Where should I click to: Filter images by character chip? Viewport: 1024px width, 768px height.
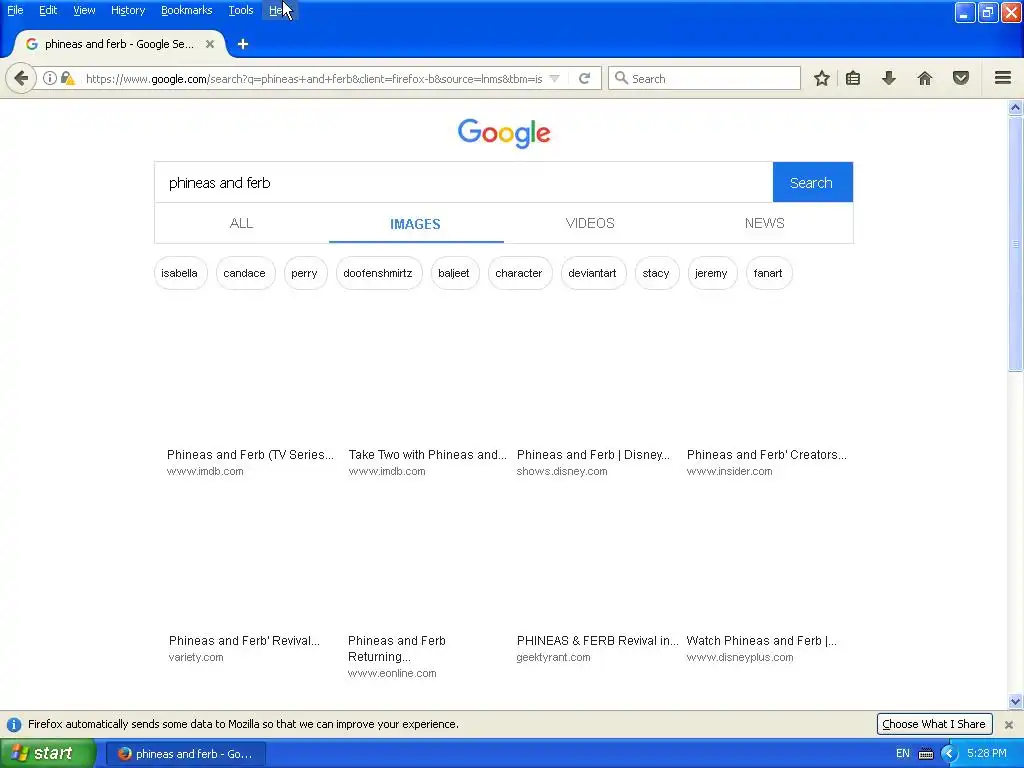519,273
